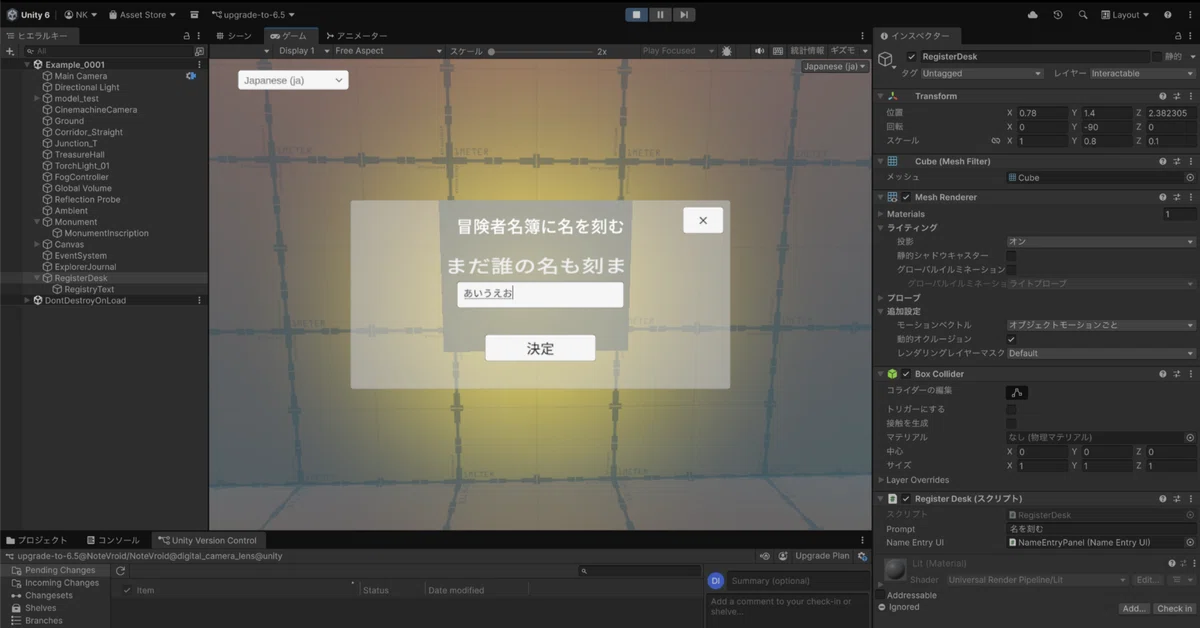Click the Upgrade Plan button
The image size is (1200, 628).
pyautogui.click(x=823, y=556)
